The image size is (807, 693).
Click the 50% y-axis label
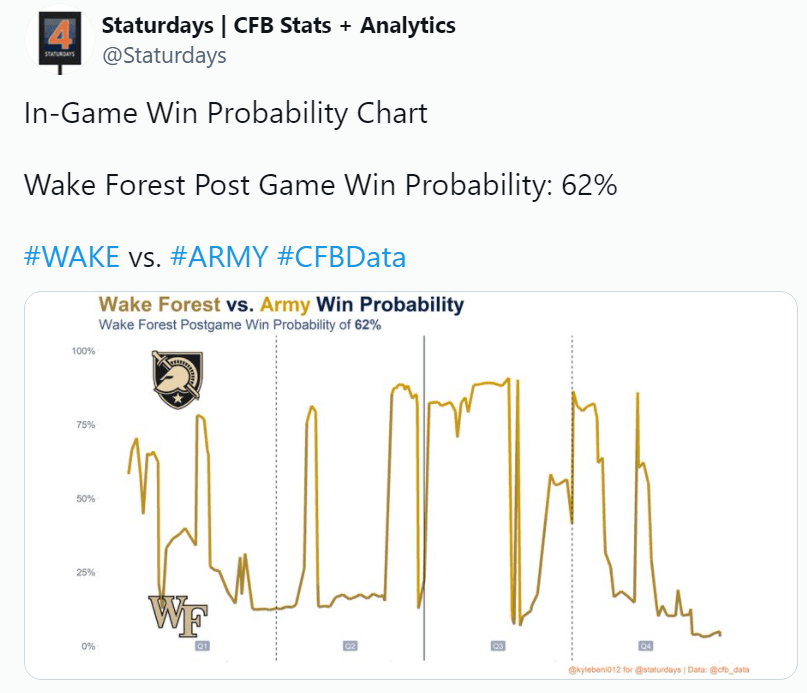point(85,499)
